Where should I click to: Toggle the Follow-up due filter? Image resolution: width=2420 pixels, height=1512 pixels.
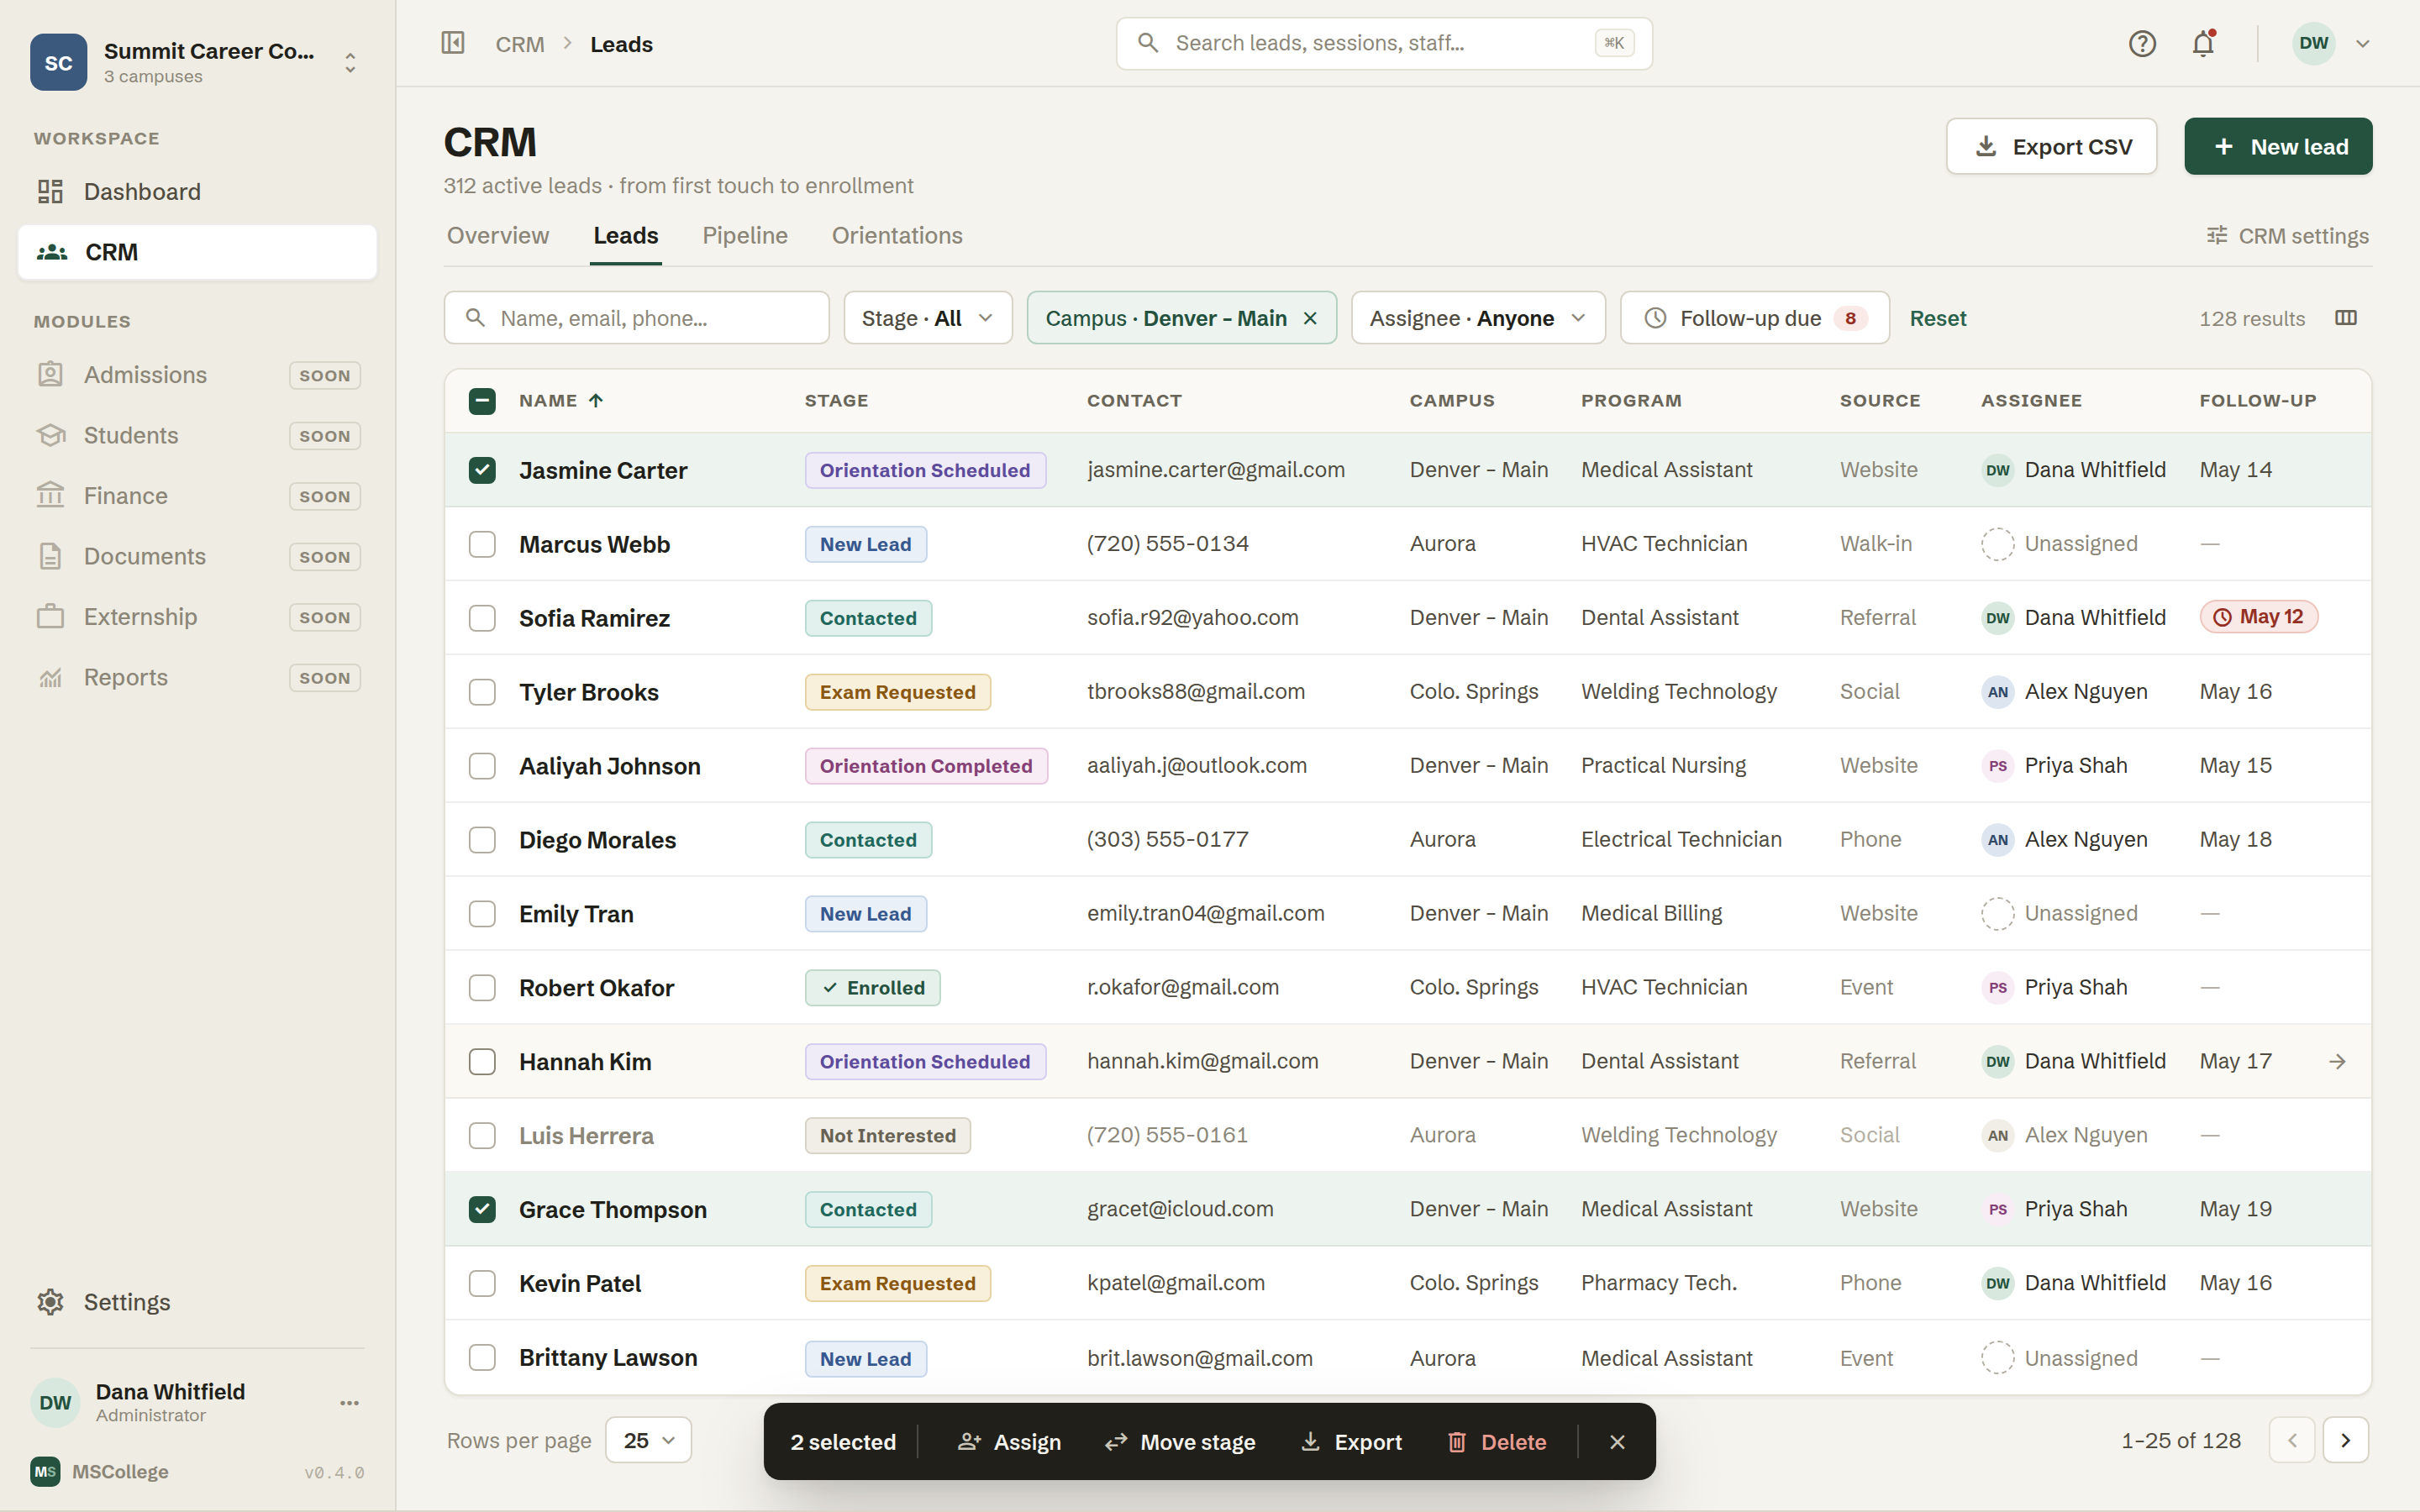tap(1754, 318)
